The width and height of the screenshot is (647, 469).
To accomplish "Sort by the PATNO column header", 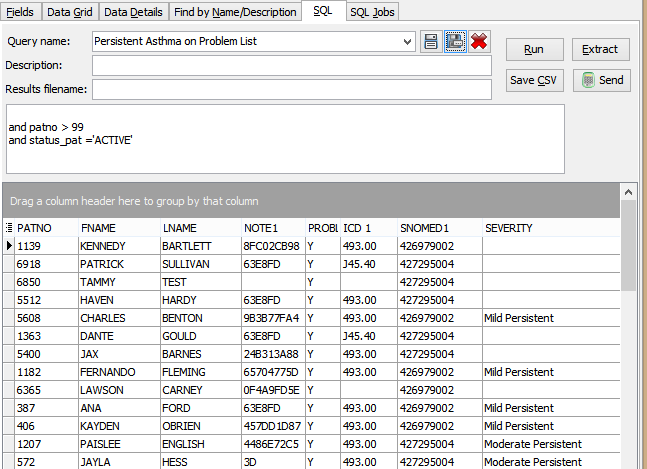I will pos(46,228).
